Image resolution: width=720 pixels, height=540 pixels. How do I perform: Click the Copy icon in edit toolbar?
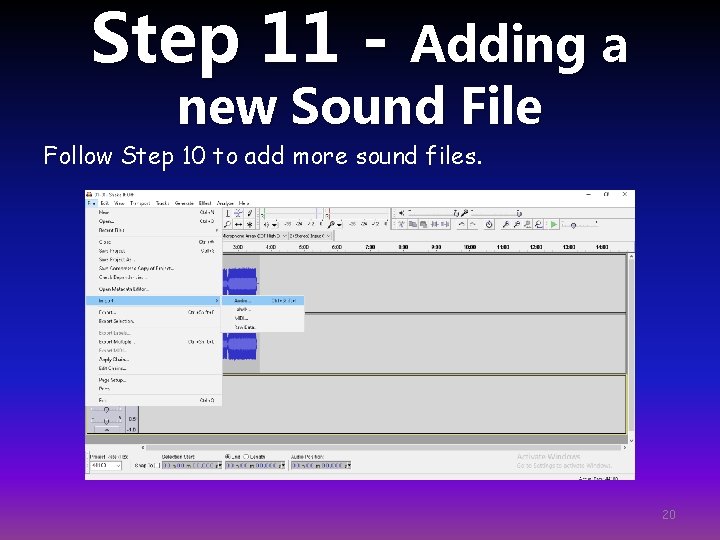[x=413, y=224]
